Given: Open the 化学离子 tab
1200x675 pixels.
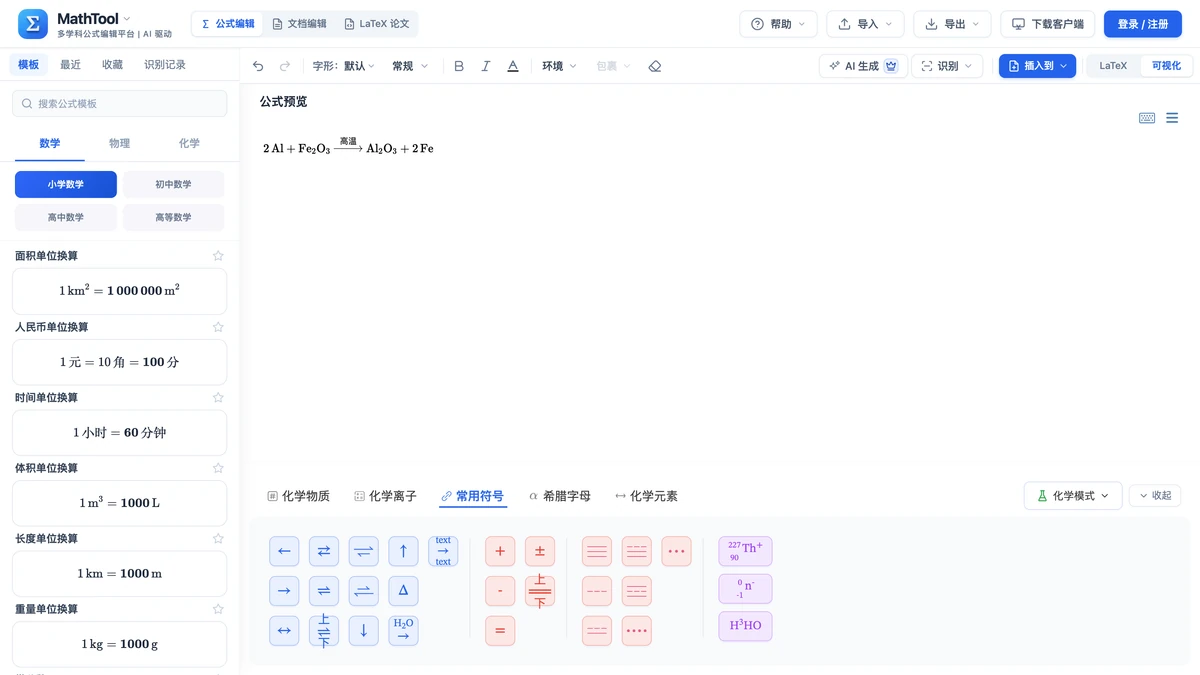Looking at the screenshot, I should click(x=385, y=496).
